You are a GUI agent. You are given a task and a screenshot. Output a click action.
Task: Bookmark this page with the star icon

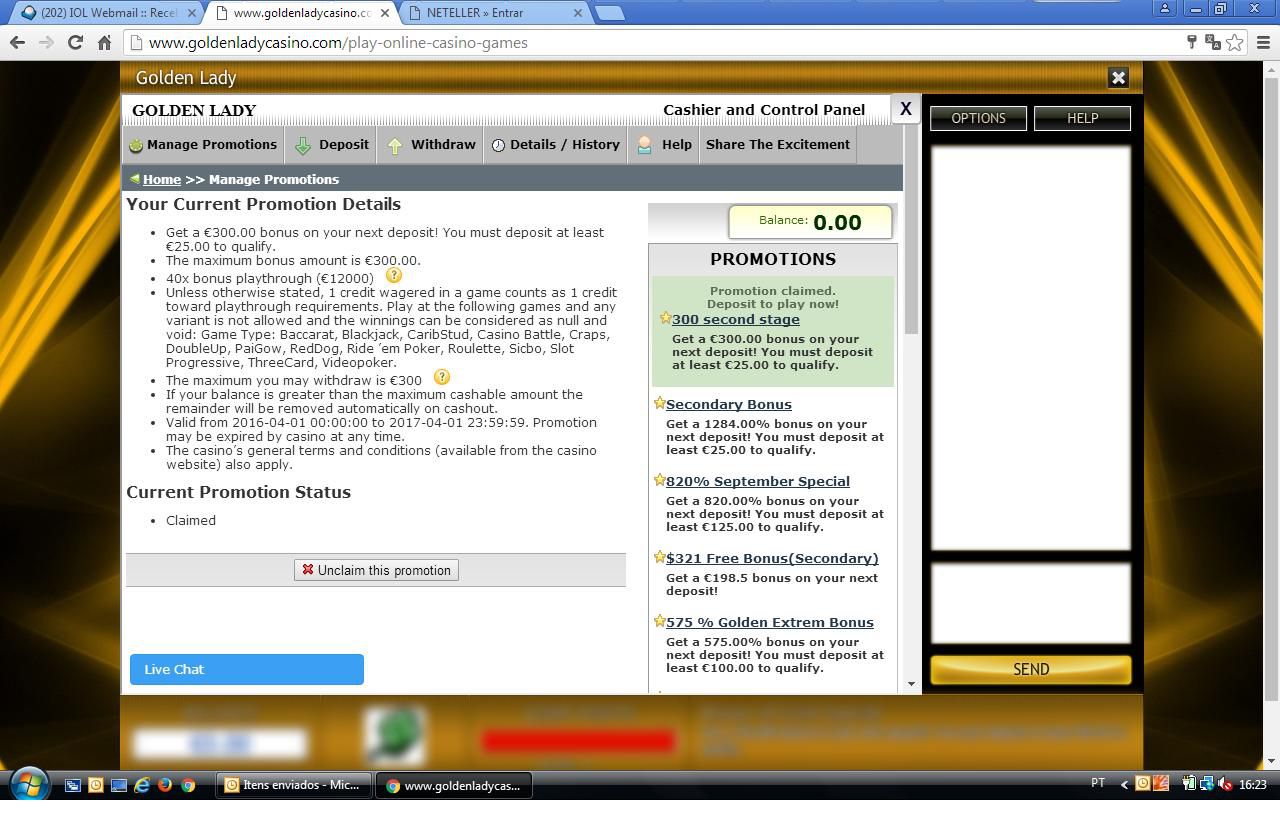[x=1235, y=42]
